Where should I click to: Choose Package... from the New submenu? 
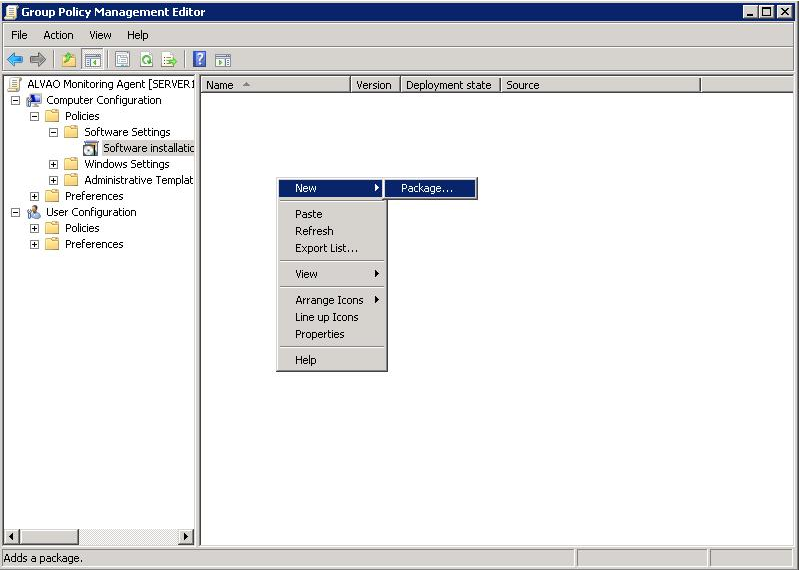click(427, 188)
